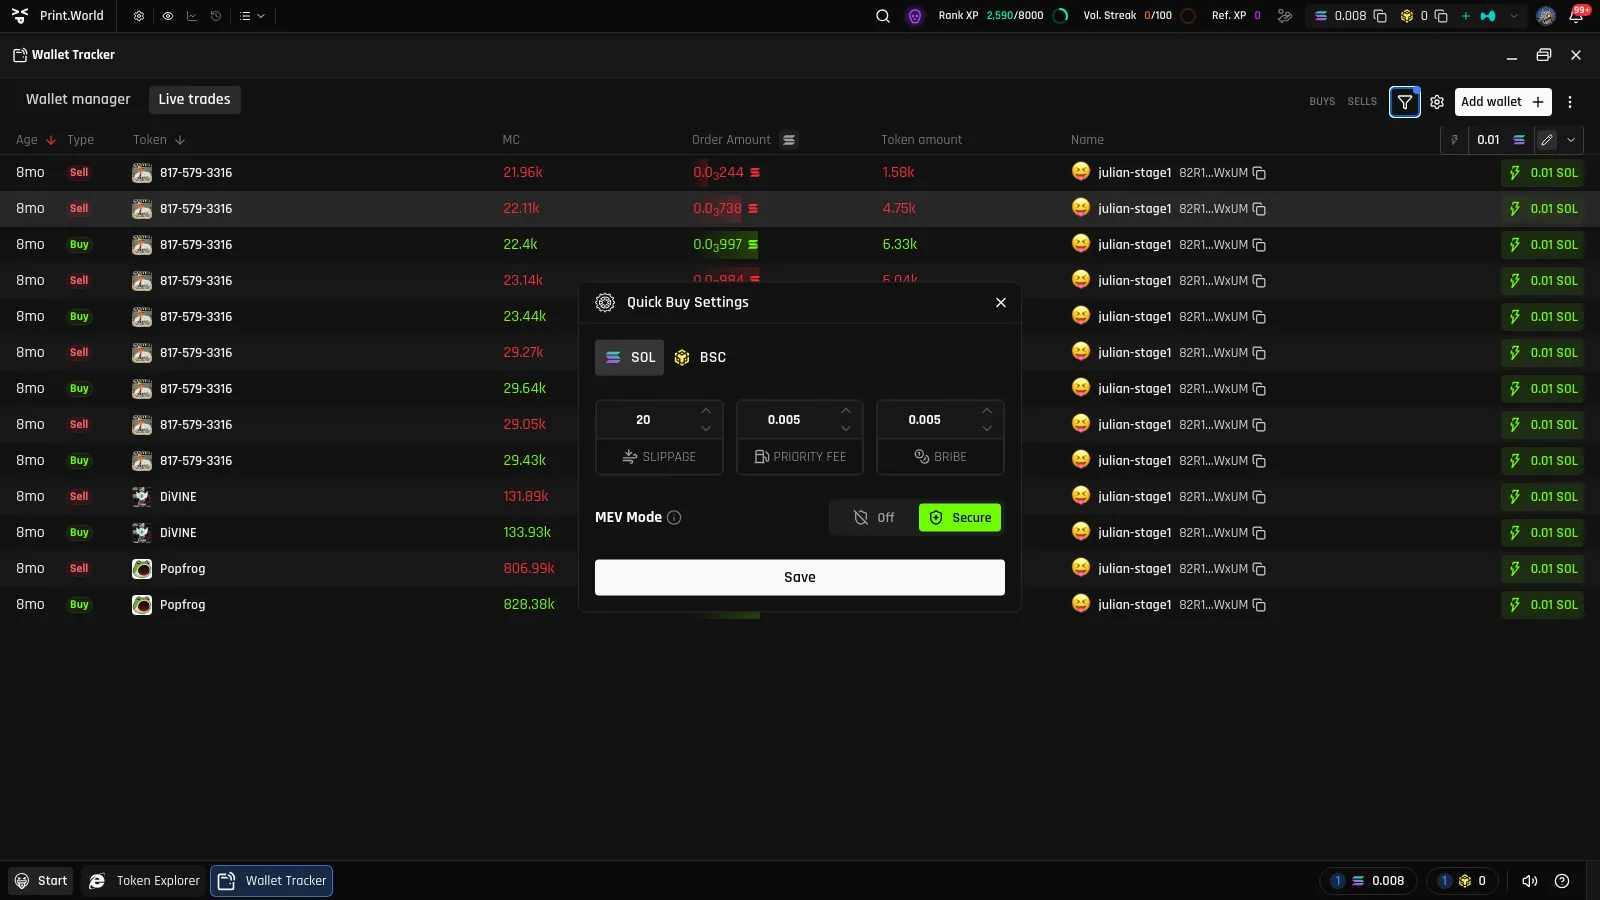This screenshot has width=1600, height=900.
Task: Click the Print.World logo
Action: pos(58,16)
